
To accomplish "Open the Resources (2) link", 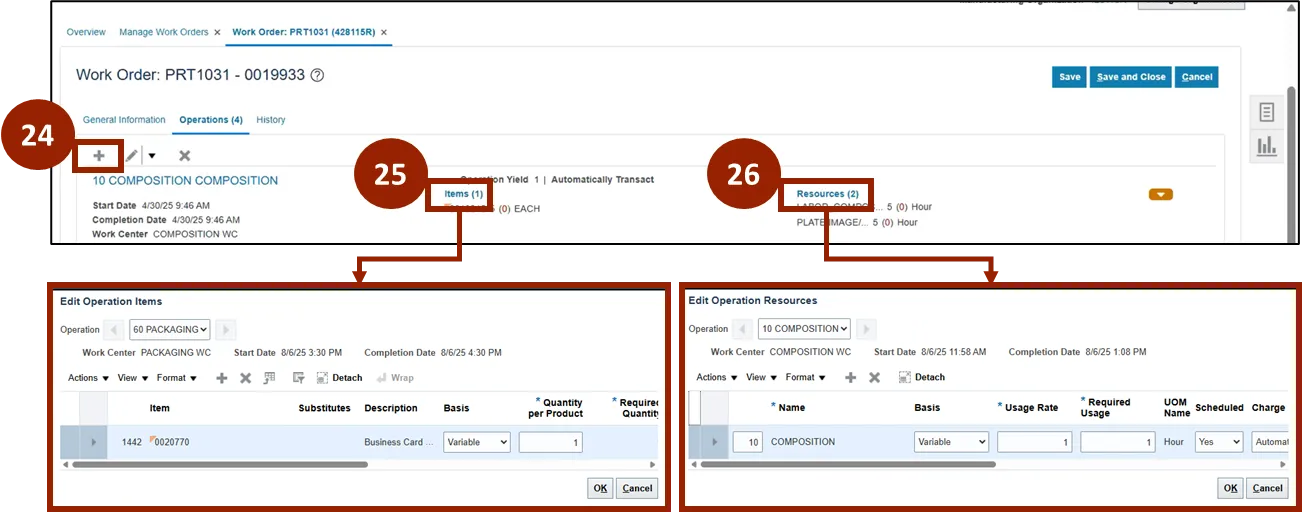I will (x=827, y=193).
